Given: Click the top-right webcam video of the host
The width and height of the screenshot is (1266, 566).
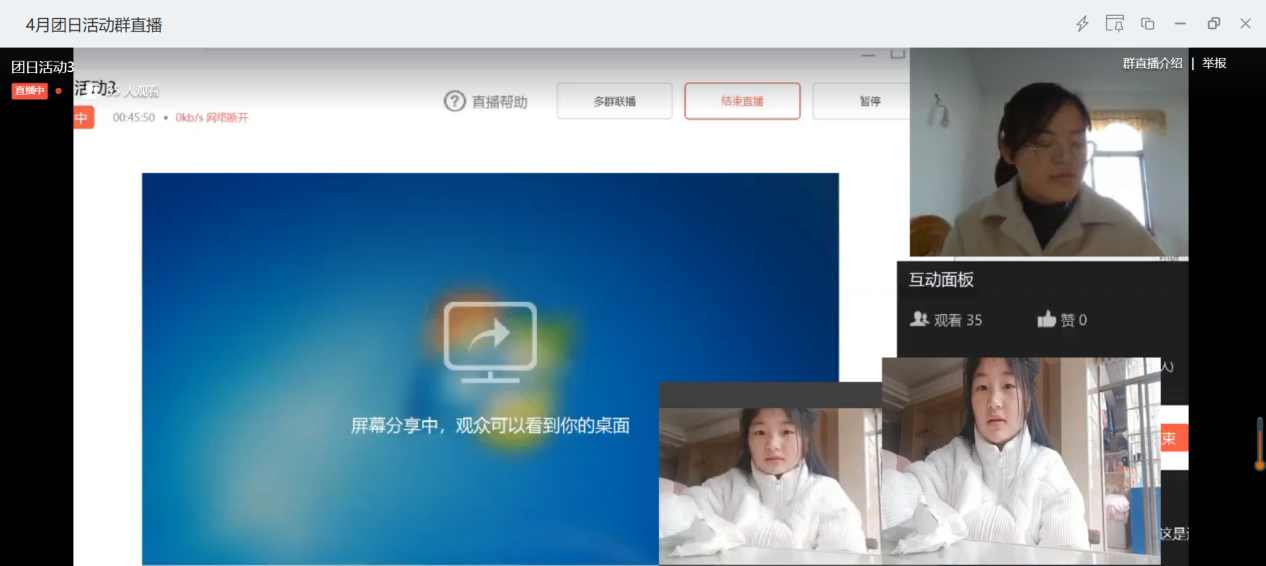Looking at the screenshot, I should (x=1049, y=152).
